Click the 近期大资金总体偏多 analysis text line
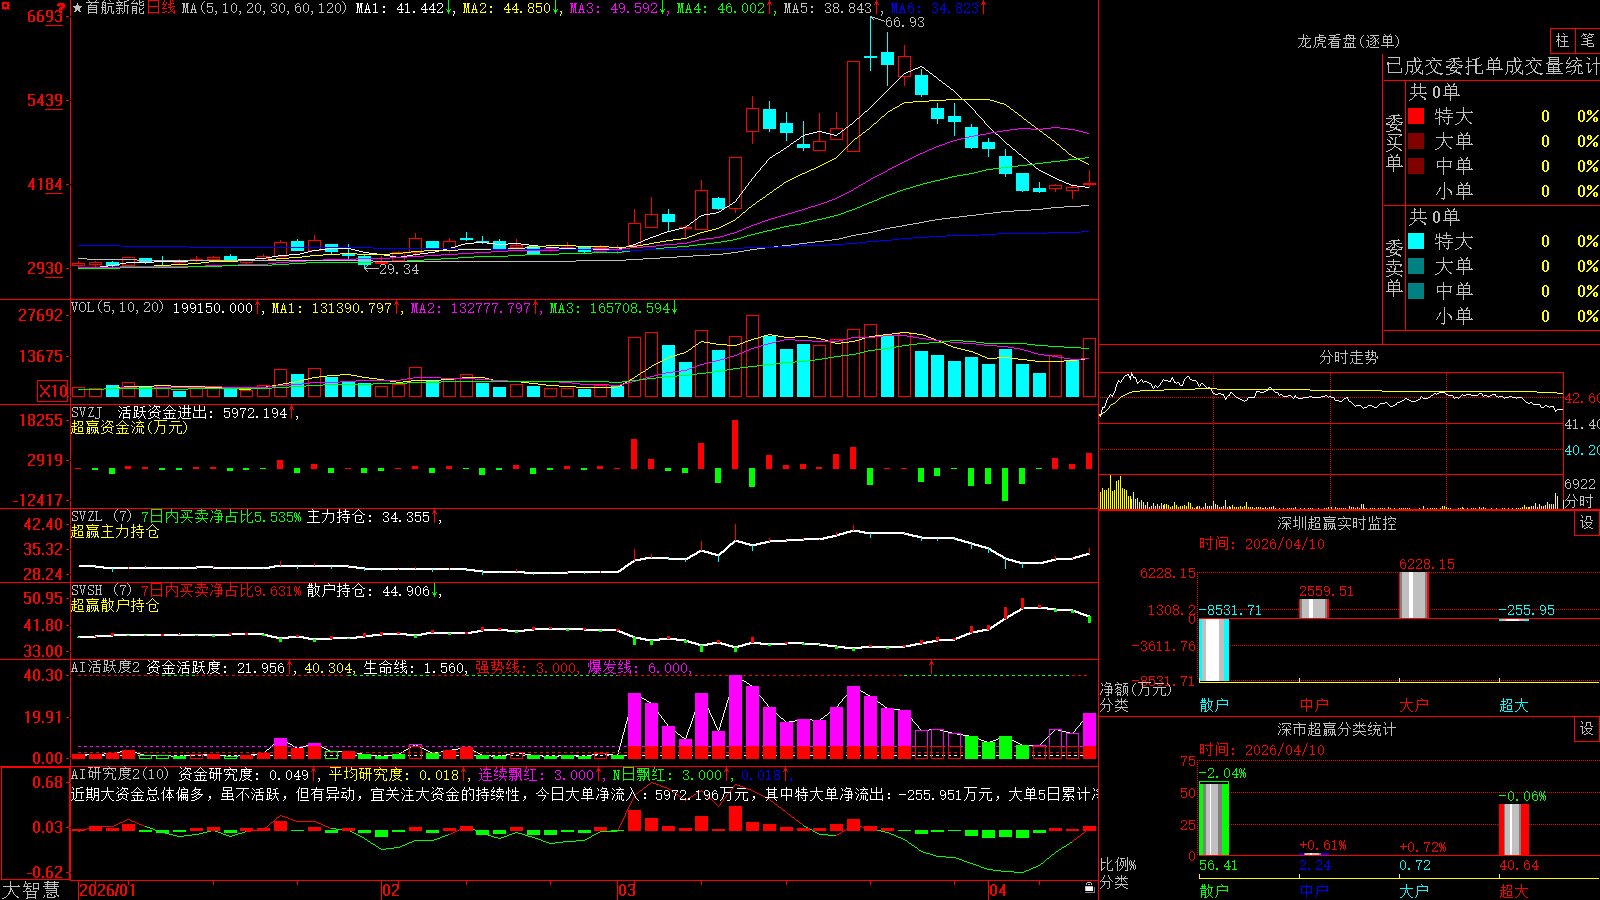 (x=584, y=794)
